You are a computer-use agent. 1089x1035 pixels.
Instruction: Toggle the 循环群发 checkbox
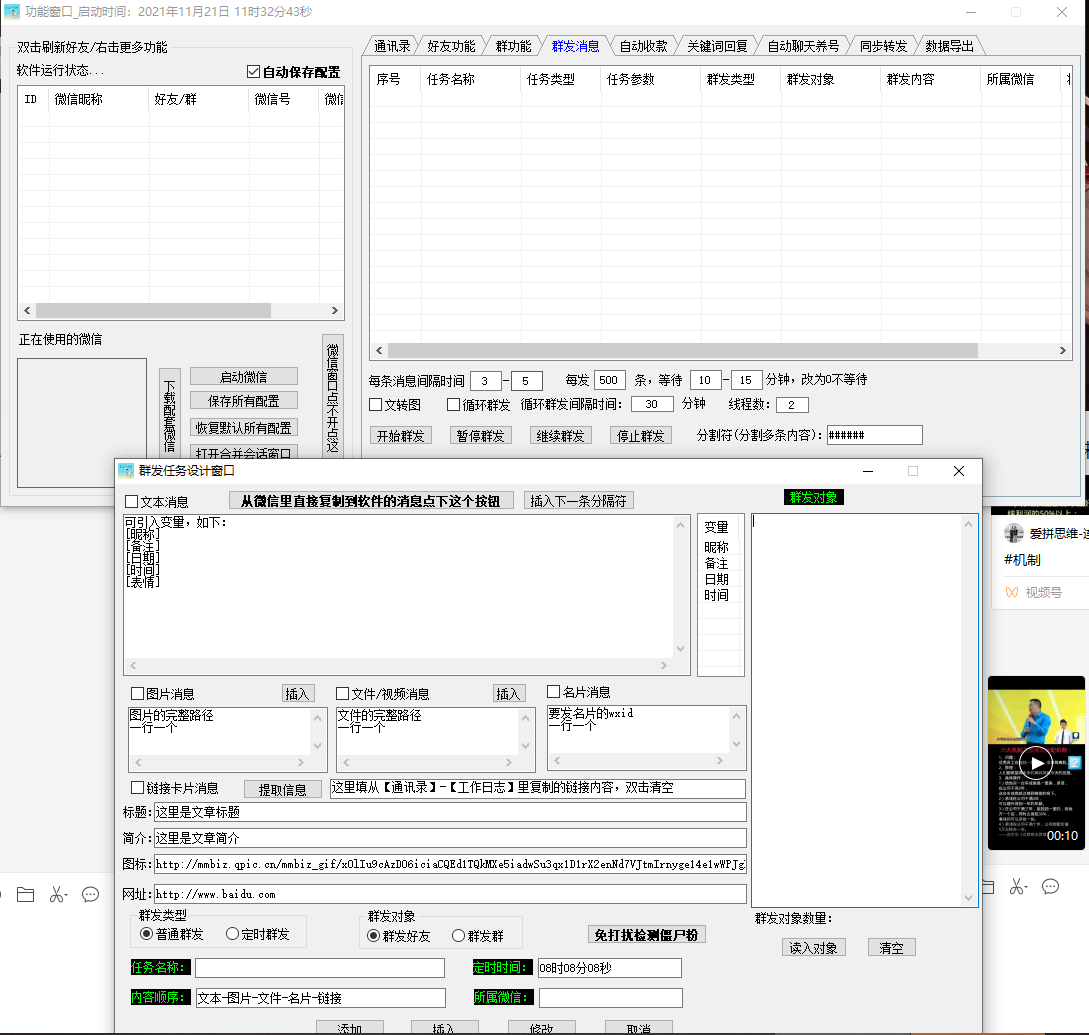454,405
